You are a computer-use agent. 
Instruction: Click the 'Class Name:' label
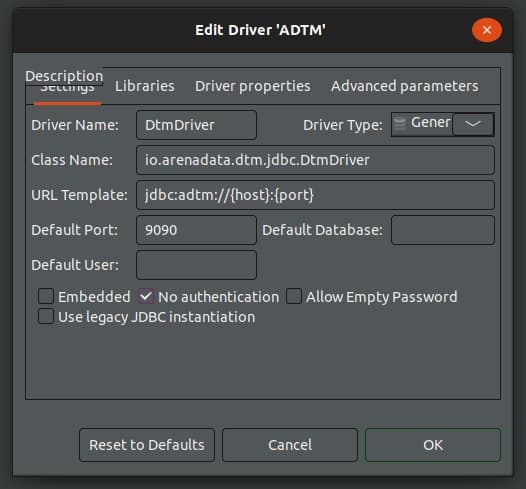[x=72, y=160]
